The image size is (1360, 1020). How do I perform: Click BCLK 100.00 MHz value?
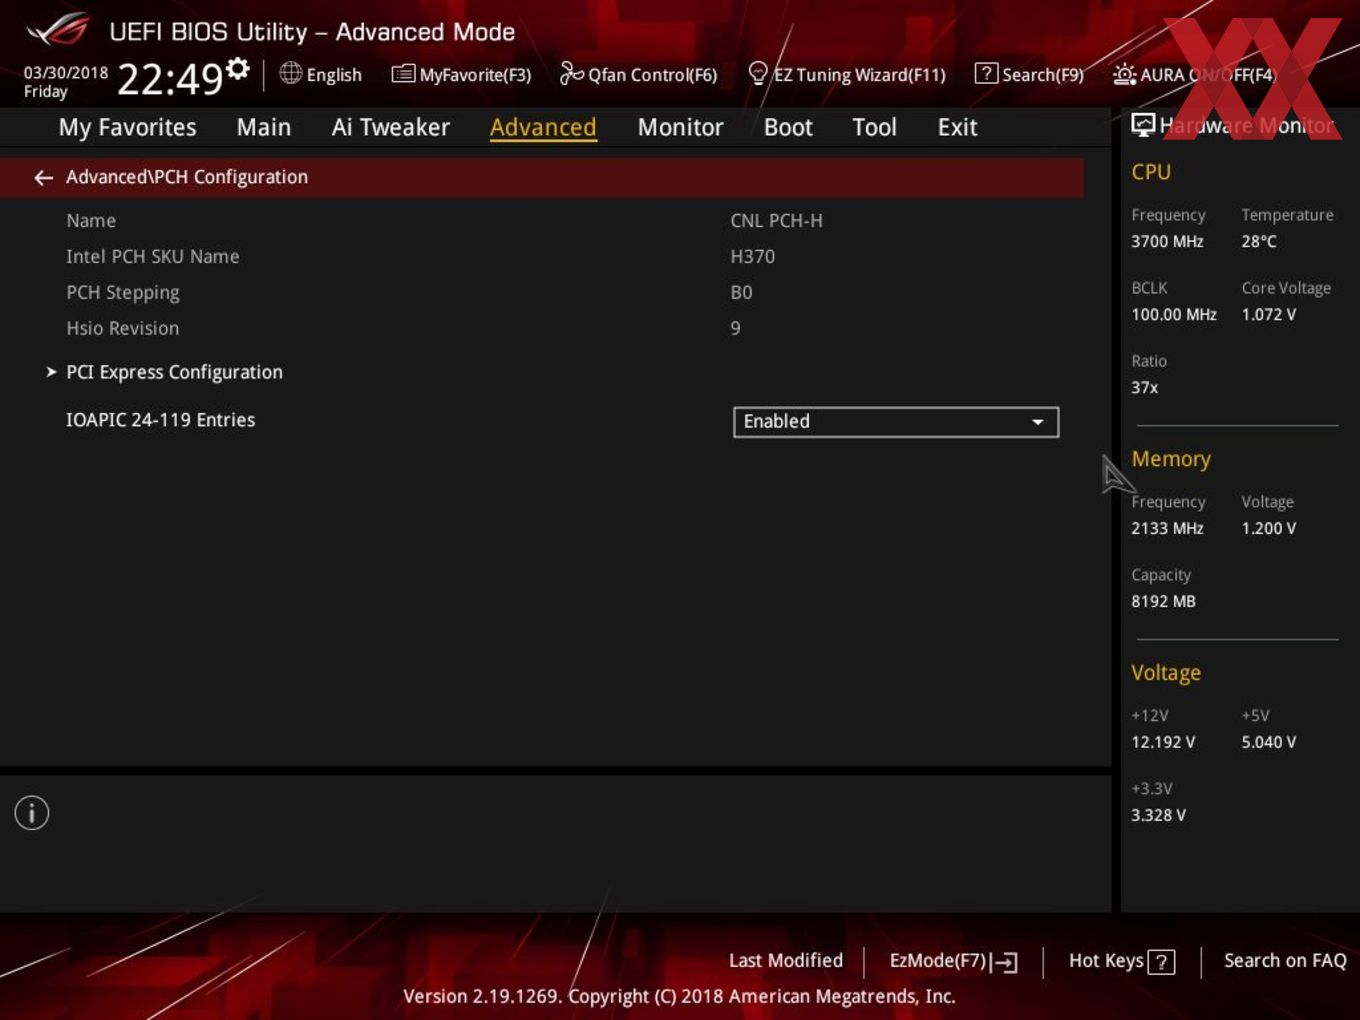click(x=1174, y=315)
